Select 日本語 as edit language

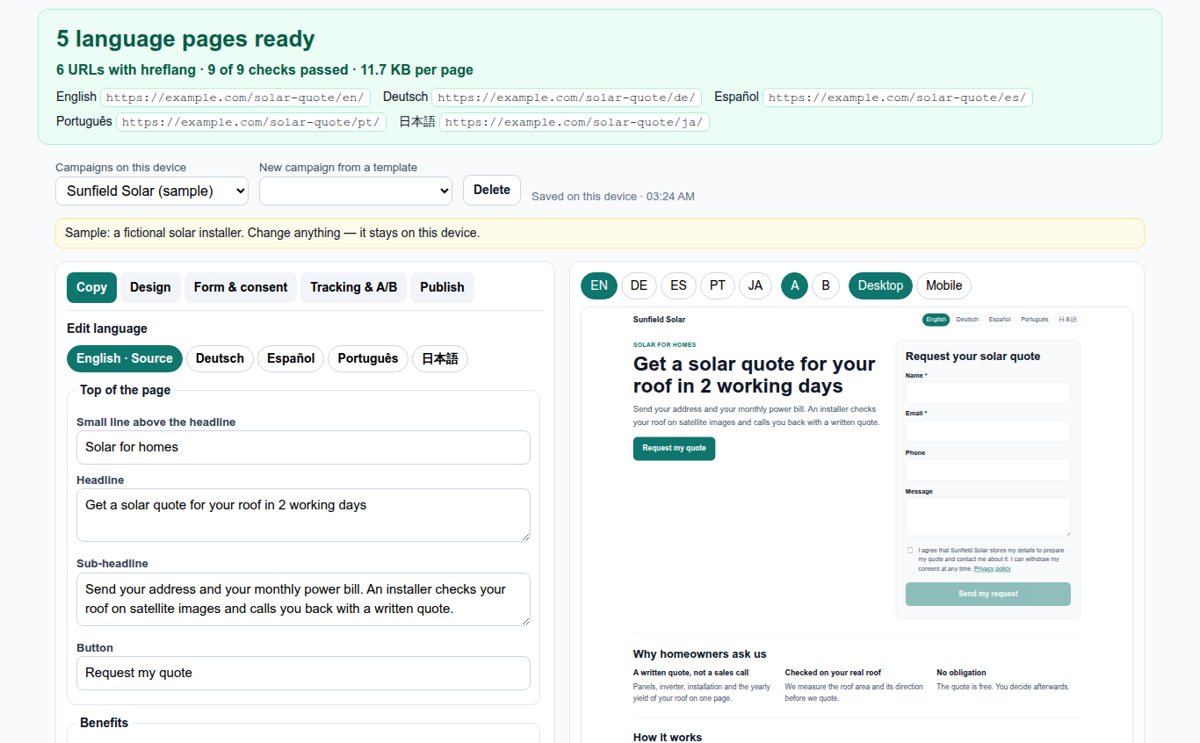440,358
